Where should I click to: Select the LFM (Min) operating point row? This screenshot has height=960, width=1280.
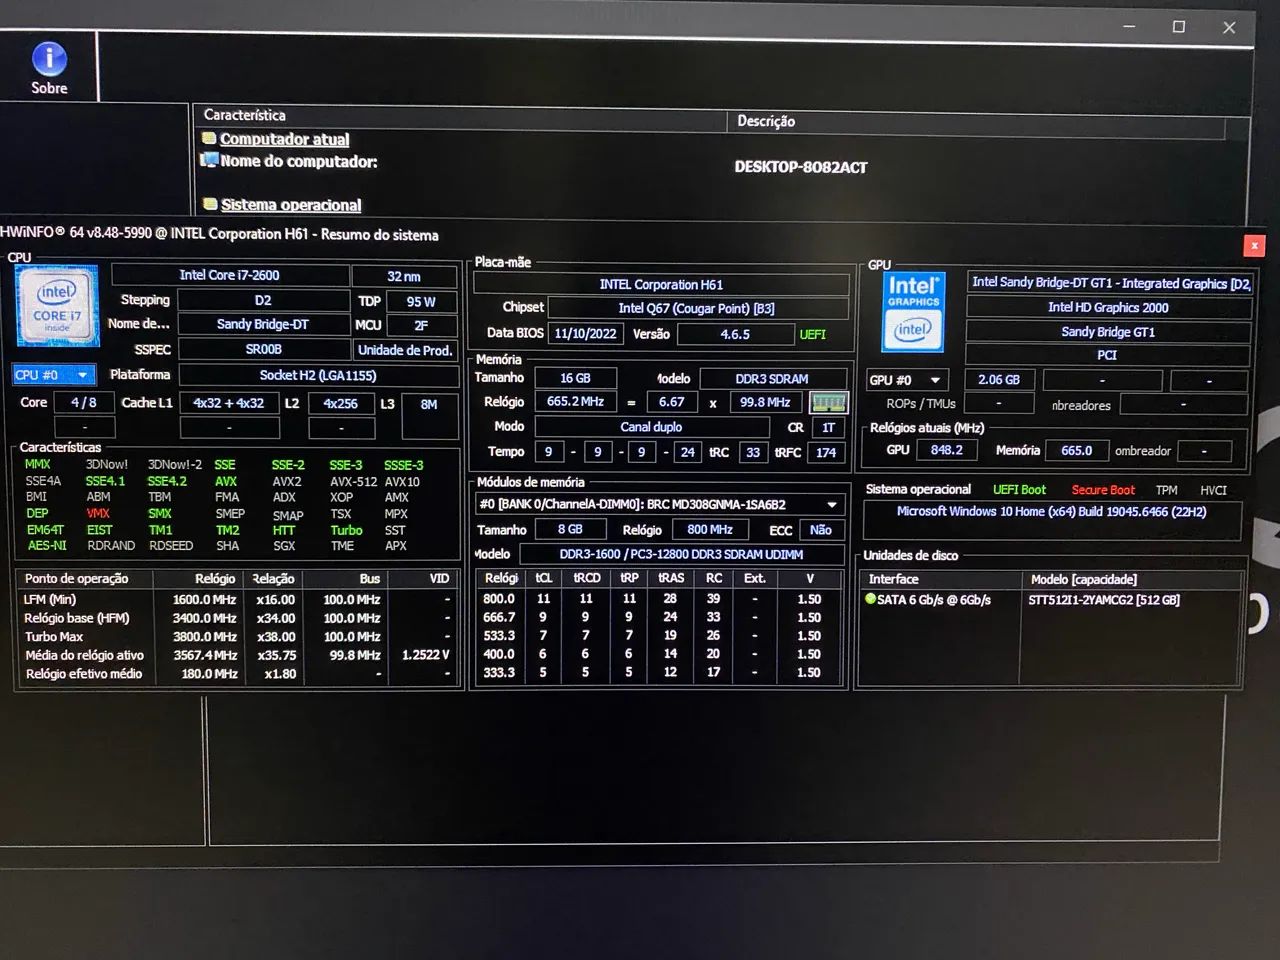pyautogui.click(x=236, y=600)
